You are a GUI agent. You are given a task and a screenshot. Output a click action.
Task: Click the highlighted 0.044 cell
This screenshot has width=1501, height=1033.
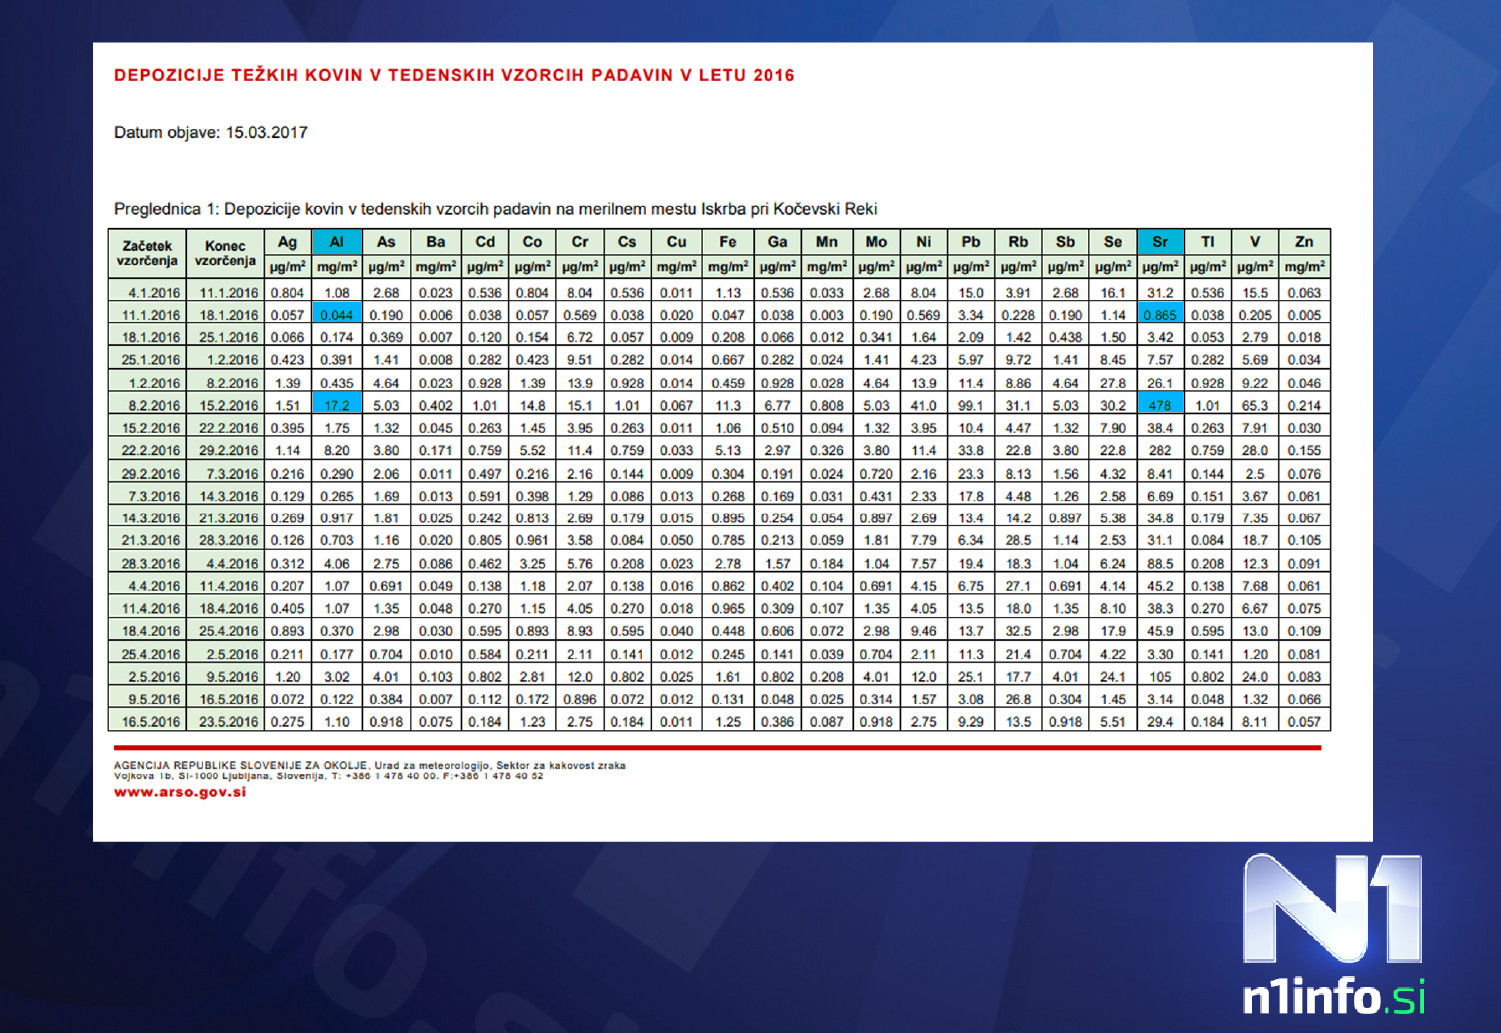click(x=336, y=315)
